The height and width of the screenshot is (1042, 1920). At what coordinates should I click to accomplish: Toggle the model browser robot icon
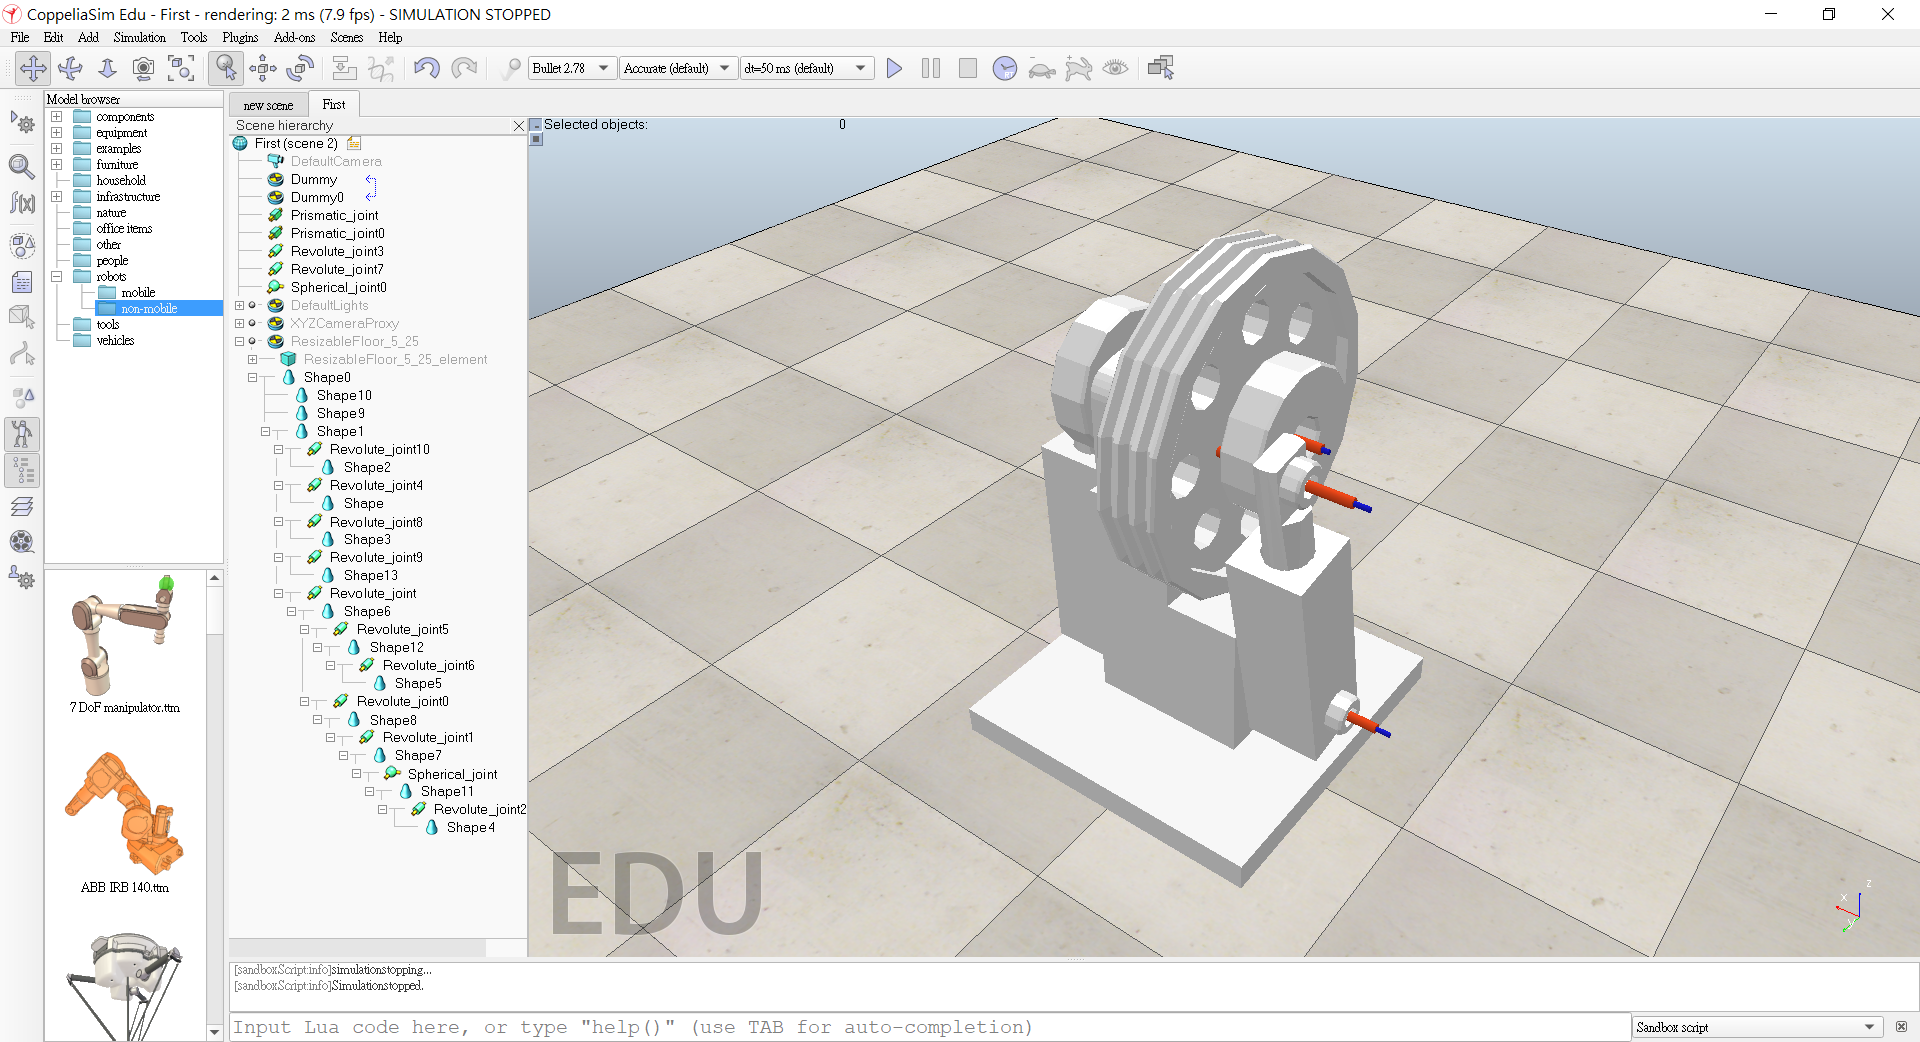[22, 434]
